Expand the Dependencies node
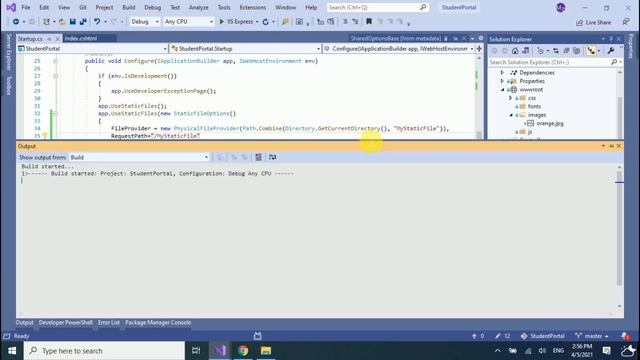Image resolution: width=640 pixels, height=360 pixels. pos(502,73)
